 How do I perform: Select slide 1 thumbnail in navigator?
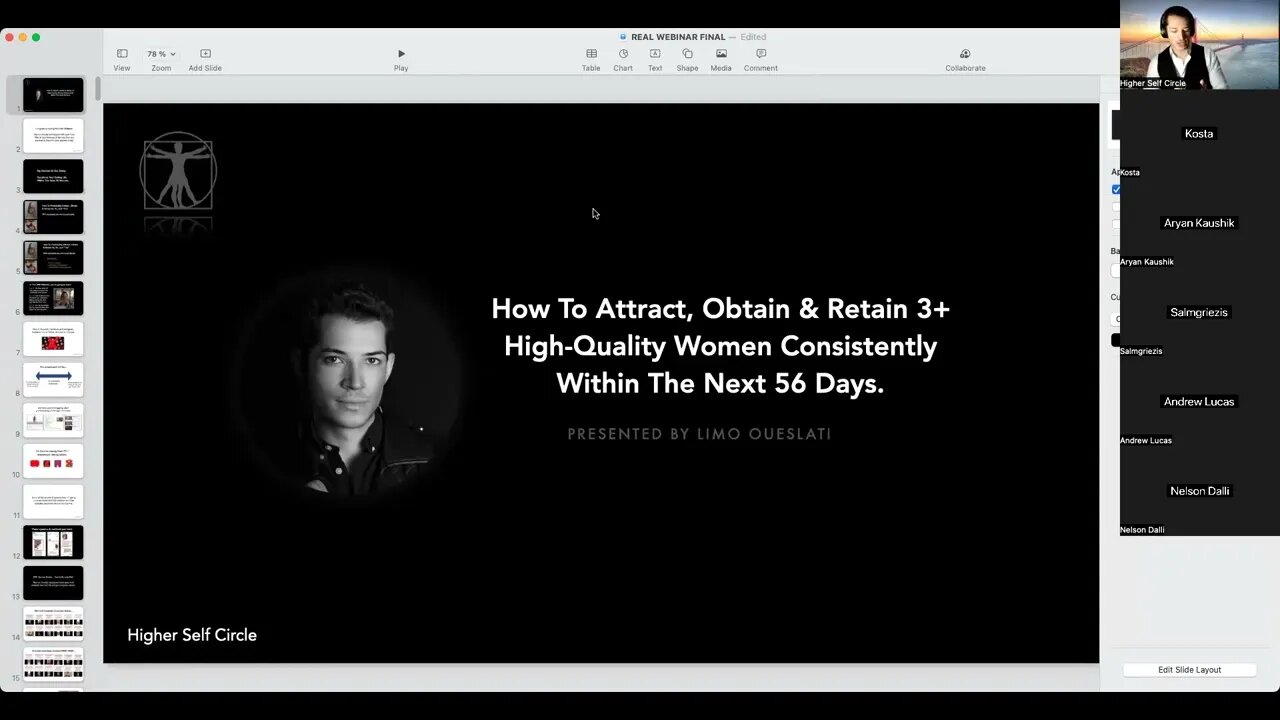[53, 95]
